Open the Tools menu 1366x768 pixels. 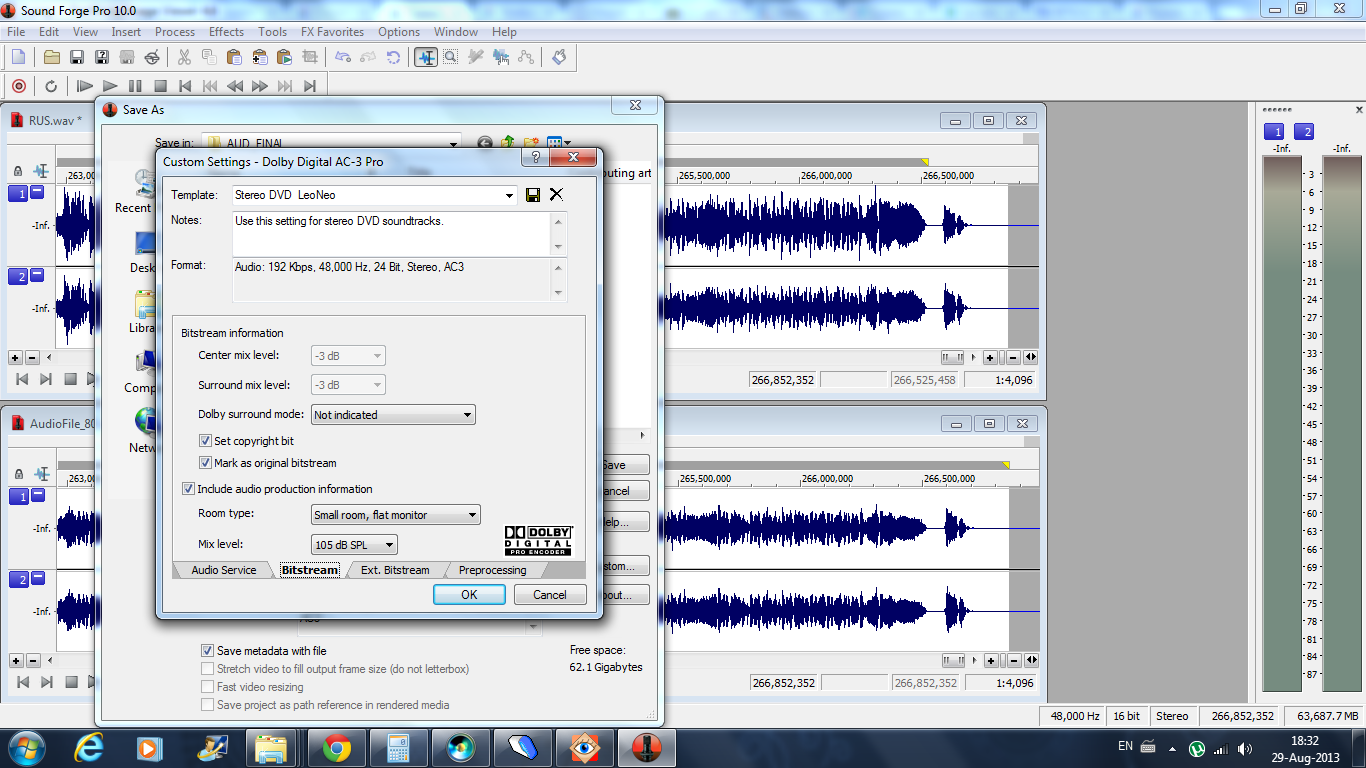(272, 32)
